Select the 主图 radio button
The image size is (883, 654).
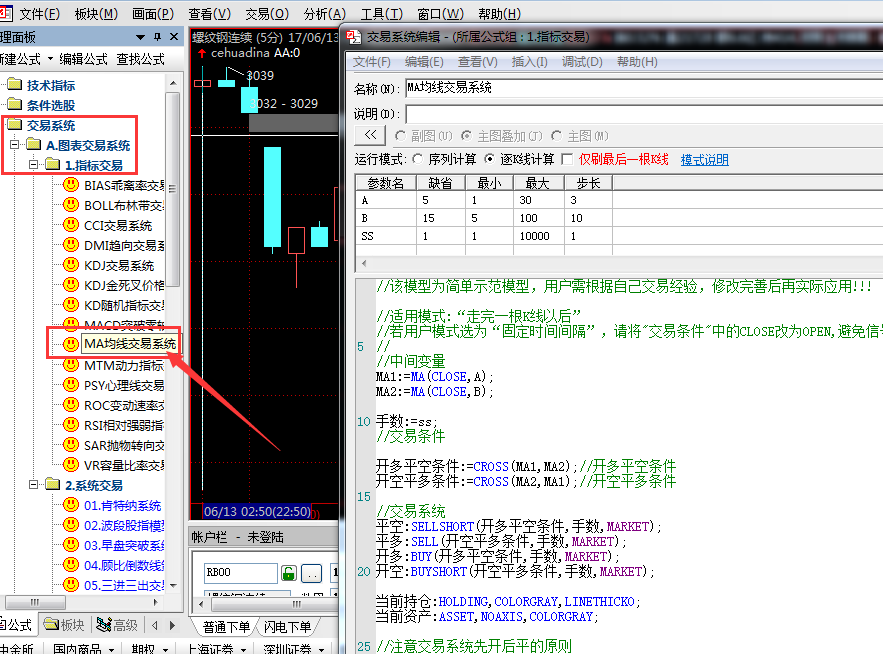(557, 136)
